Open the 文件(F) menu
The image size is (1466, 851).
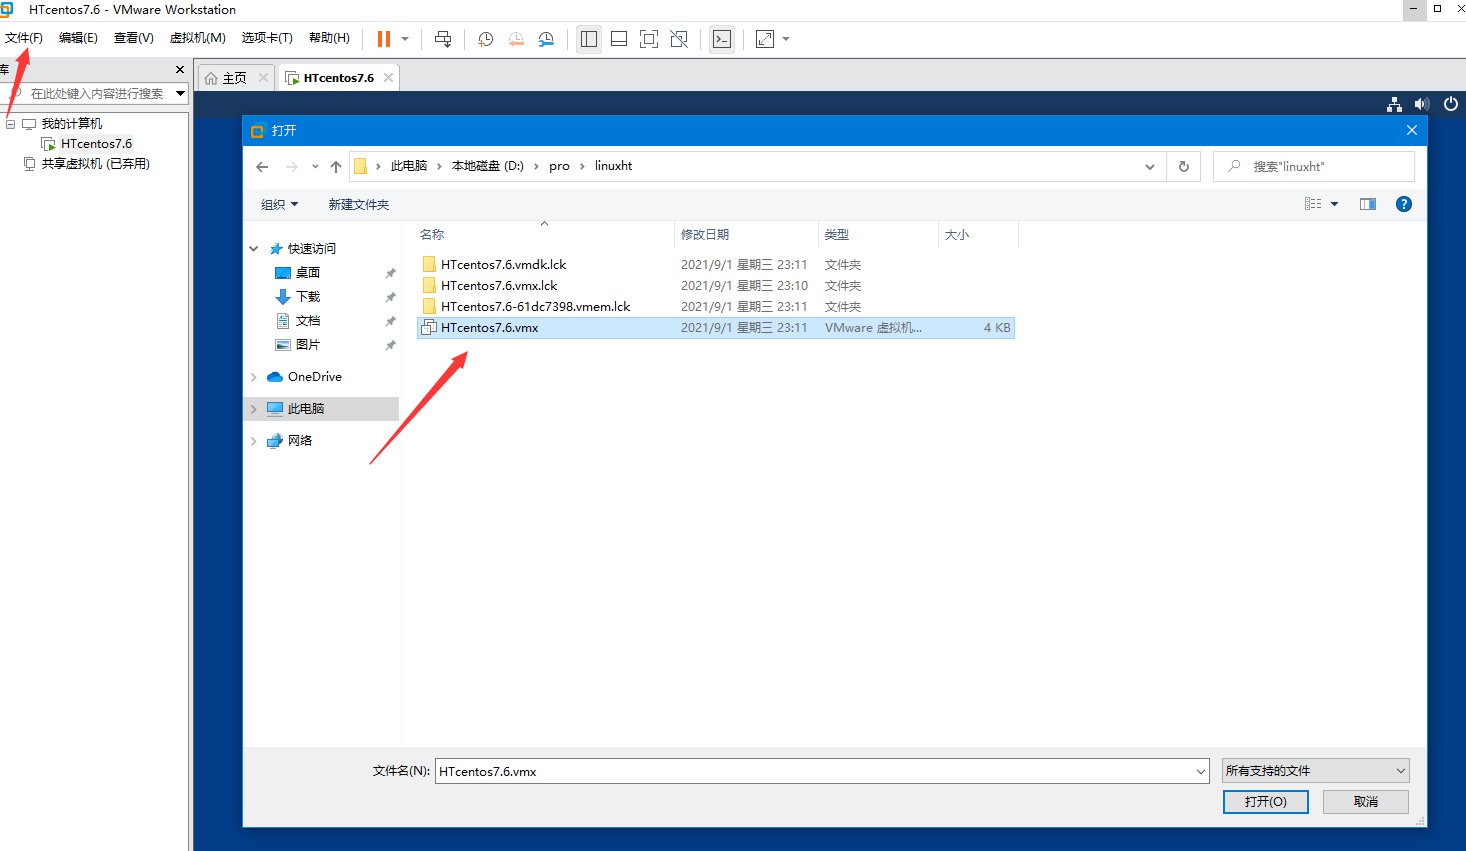24,38
